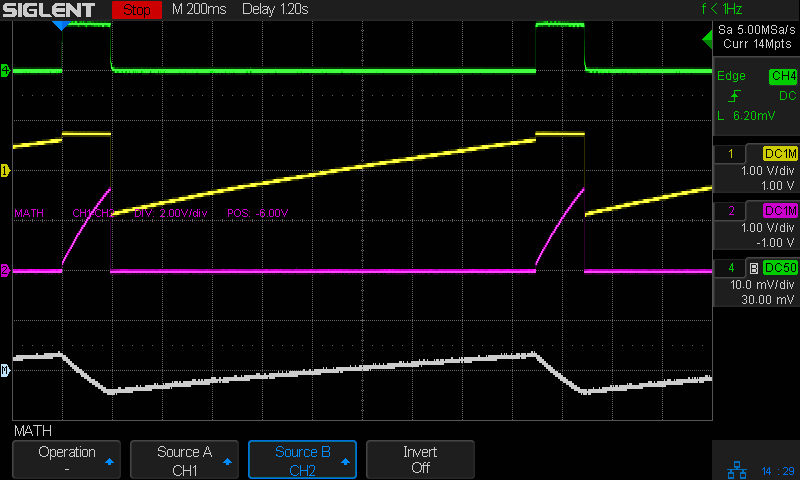
Task: Click the rising edge slope icon
Action: 735,96
